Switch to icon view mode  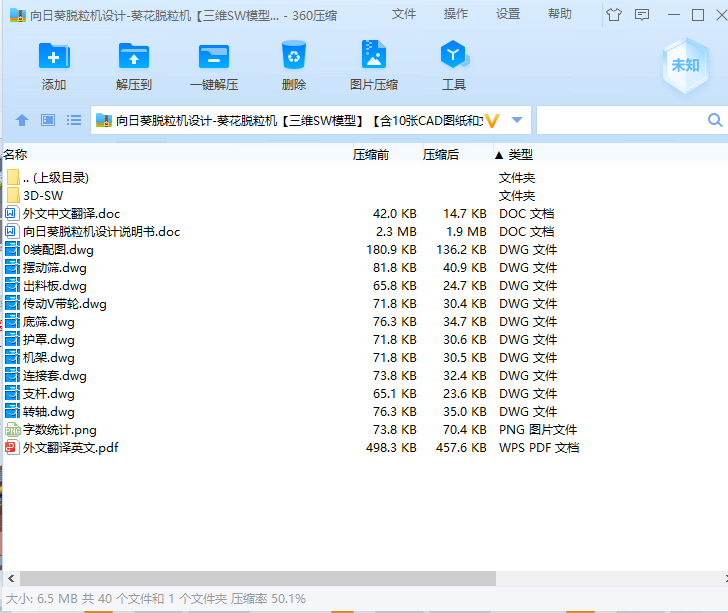48,120
